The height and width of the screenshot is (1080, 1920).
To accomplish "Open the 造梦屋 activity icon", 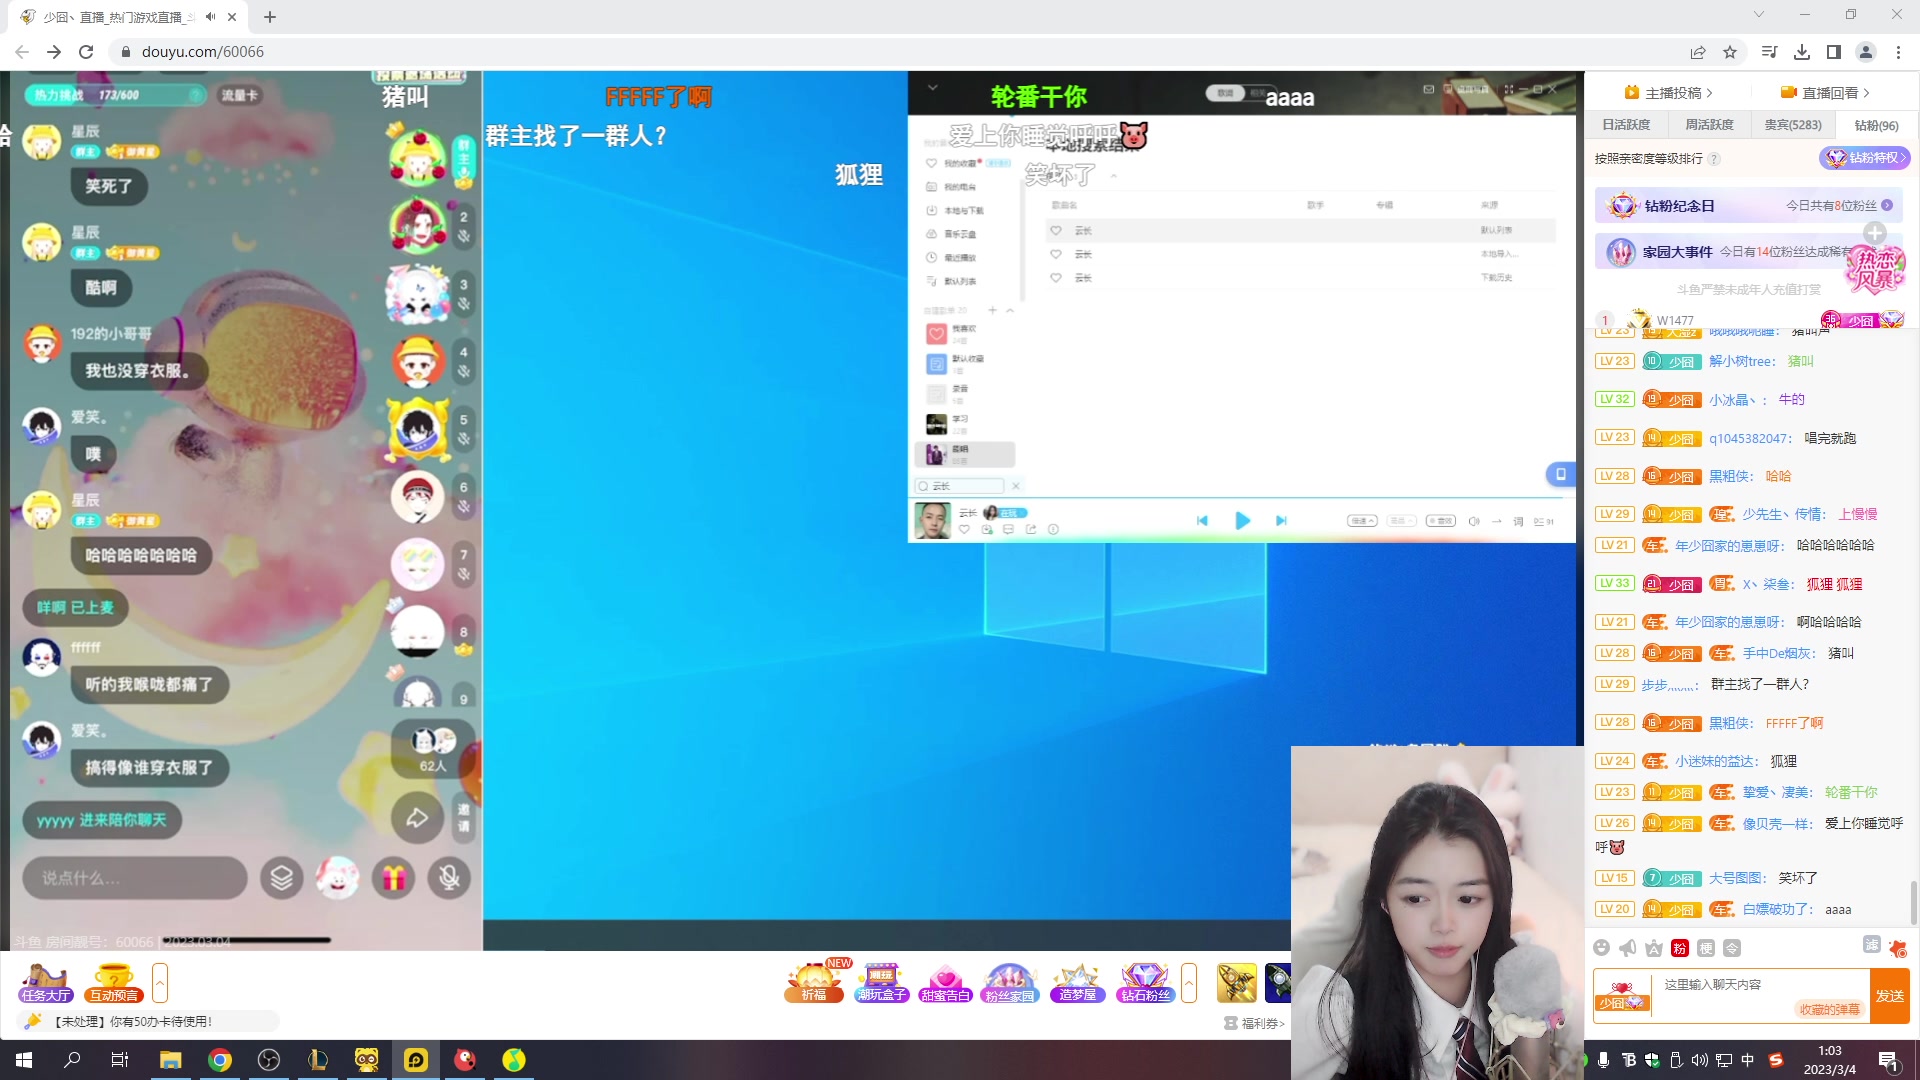I will [1078, 982].
